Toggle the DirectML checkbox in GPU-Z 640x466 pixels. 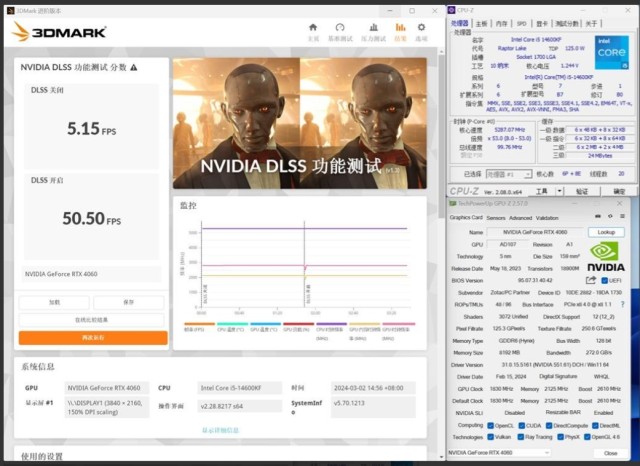(x=595, y=426)
